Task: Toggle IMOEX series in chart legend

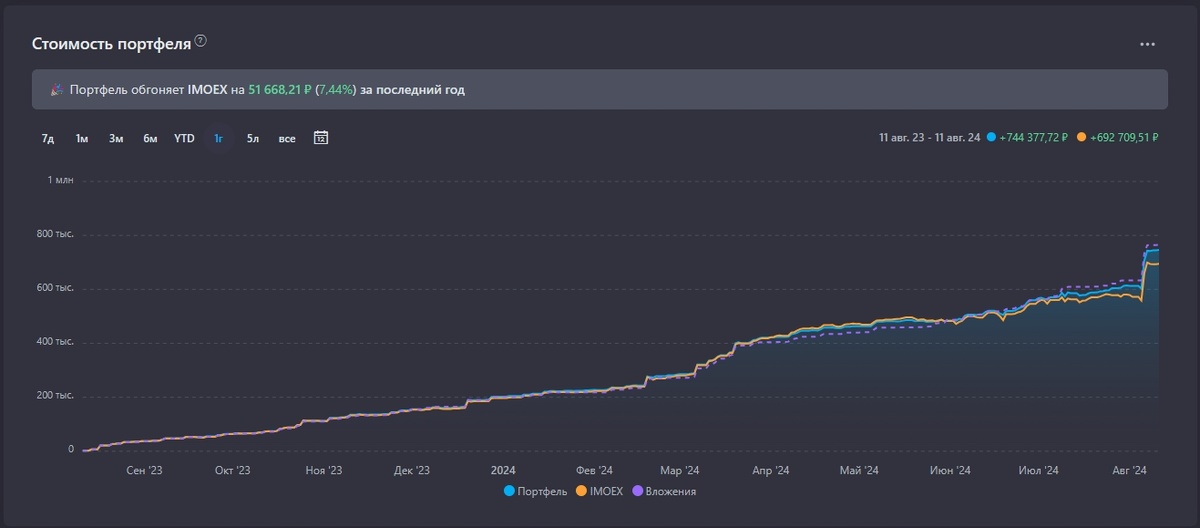Action: pos(601,491)
